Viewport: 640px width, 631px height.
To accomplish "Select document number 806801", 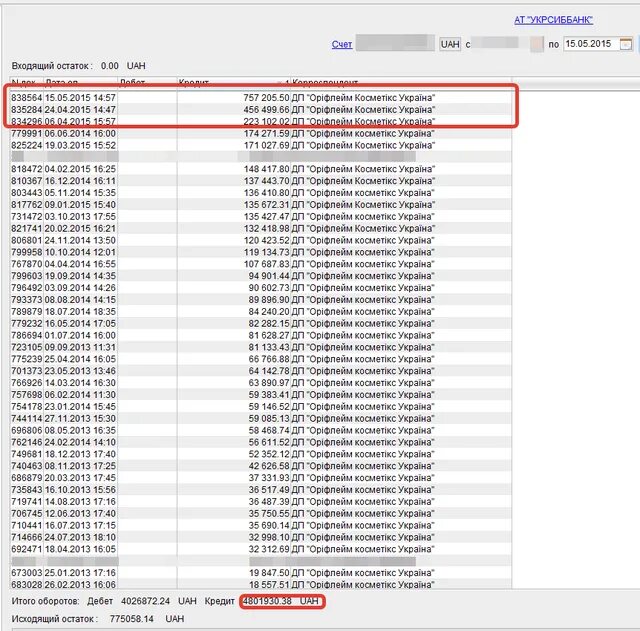I will pyautogui.click(x=27, y=240).
